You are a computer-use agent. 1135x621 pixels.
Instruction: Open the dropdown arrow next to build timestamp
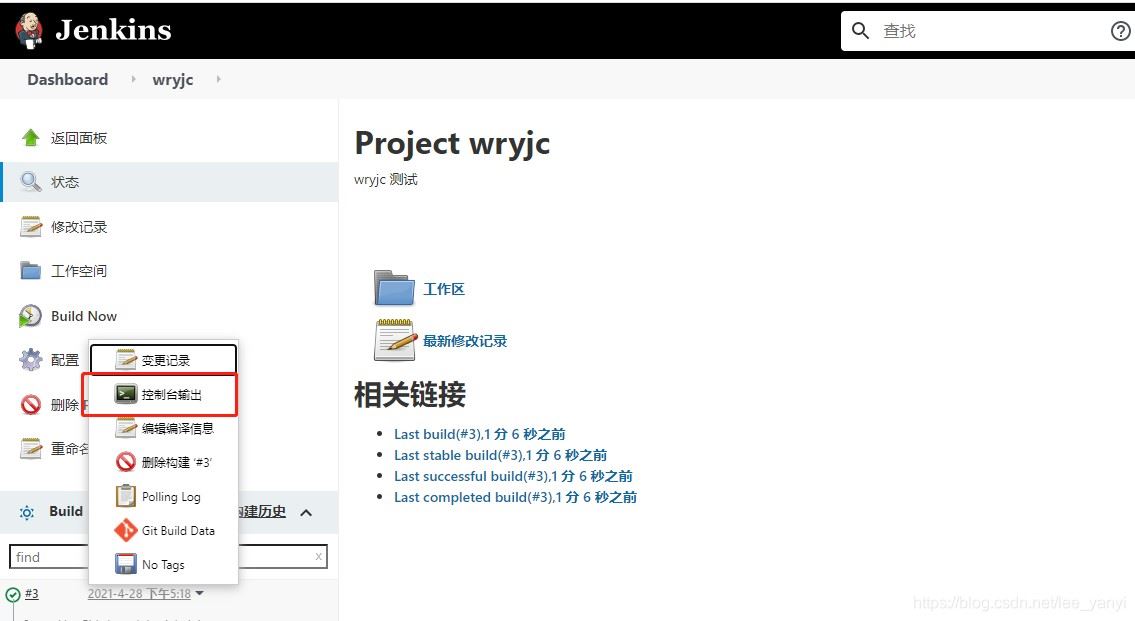point(200,594)
